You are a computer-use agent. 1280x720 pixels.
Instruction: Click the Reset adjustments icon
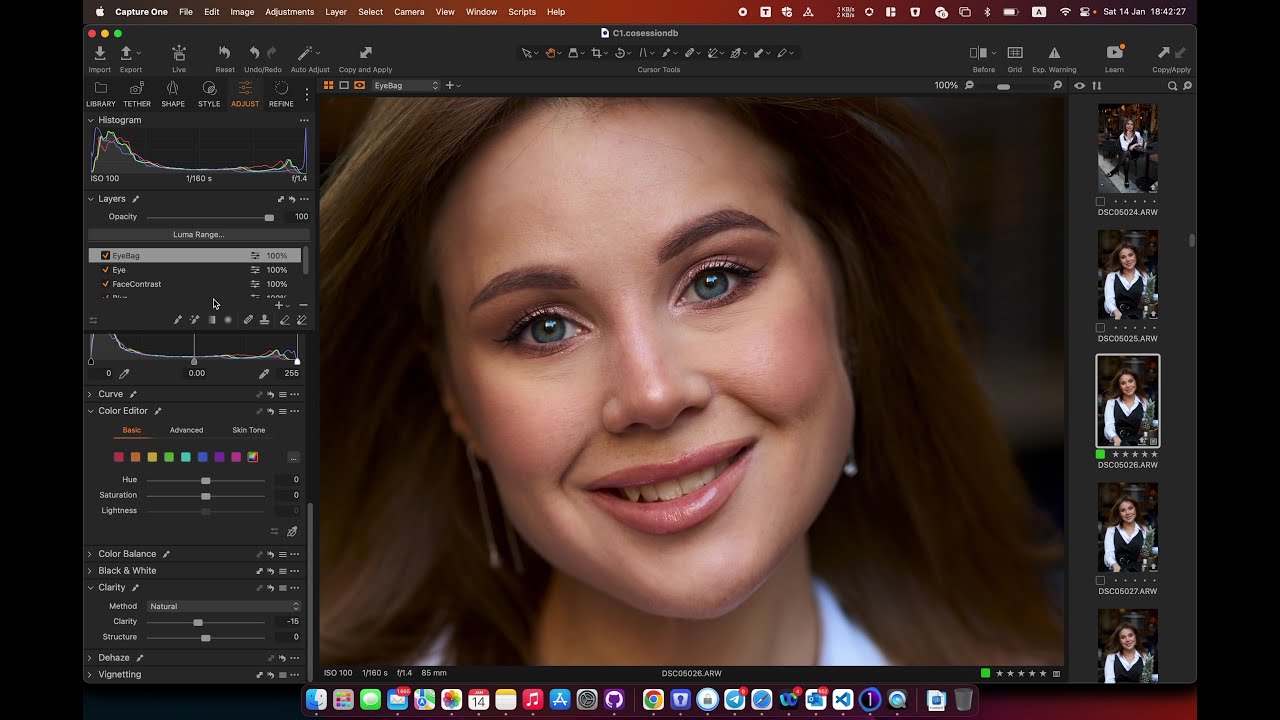pos(224,53)
